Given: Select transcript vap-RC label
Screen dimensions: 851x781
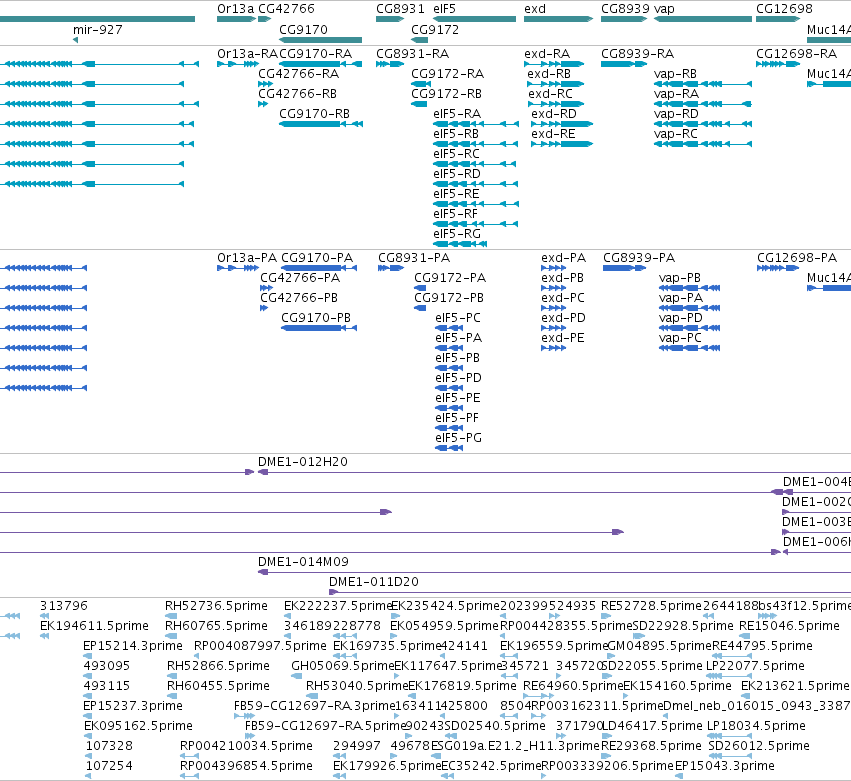Looking at the screenshot, I should tap(676, 134).
